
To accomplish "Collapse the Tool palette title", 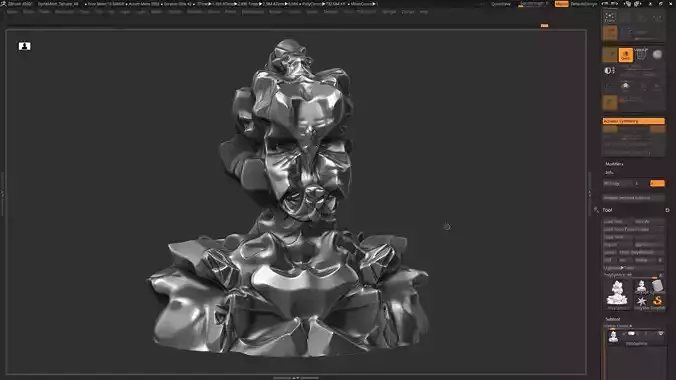I will pyautogui.click(x=607, y=210).
